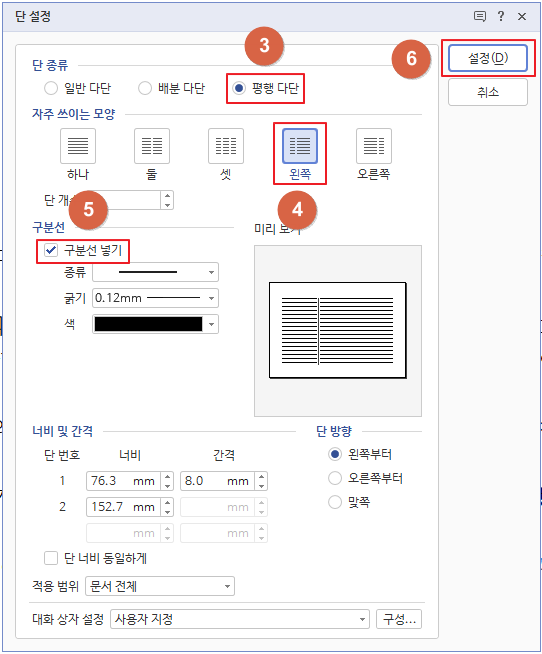
Task: Open help with the question mark icon
Action: pos(501,16)
